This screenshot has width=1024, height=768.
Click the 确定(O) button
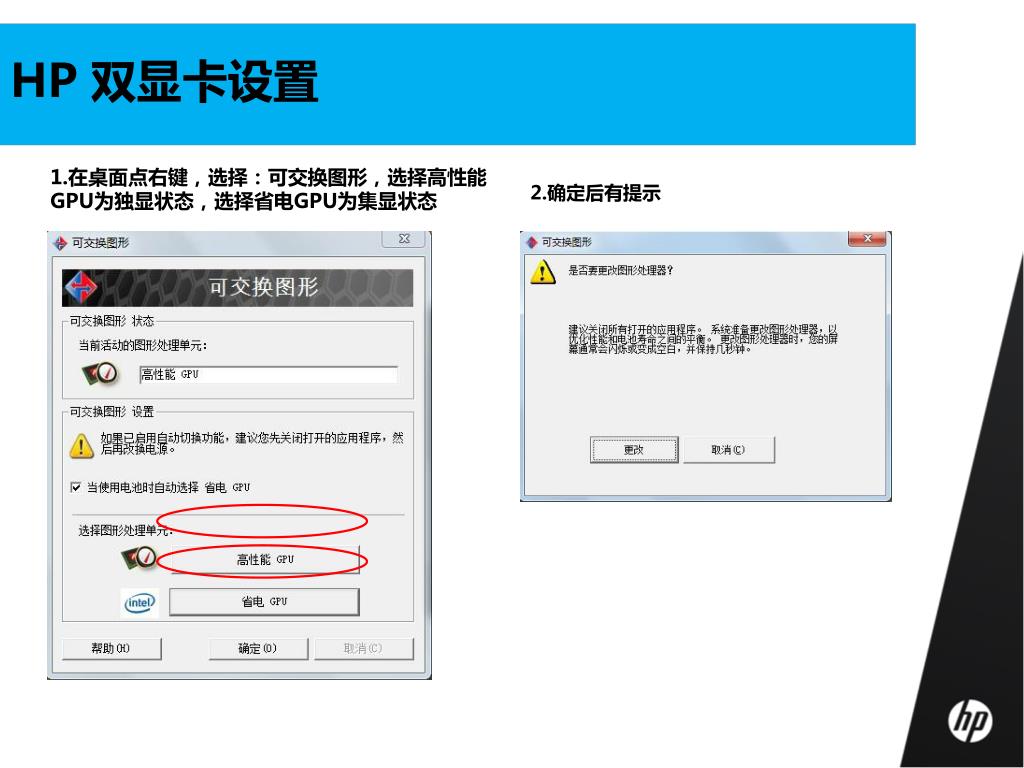pyautogui.click(x=258, y=648)
